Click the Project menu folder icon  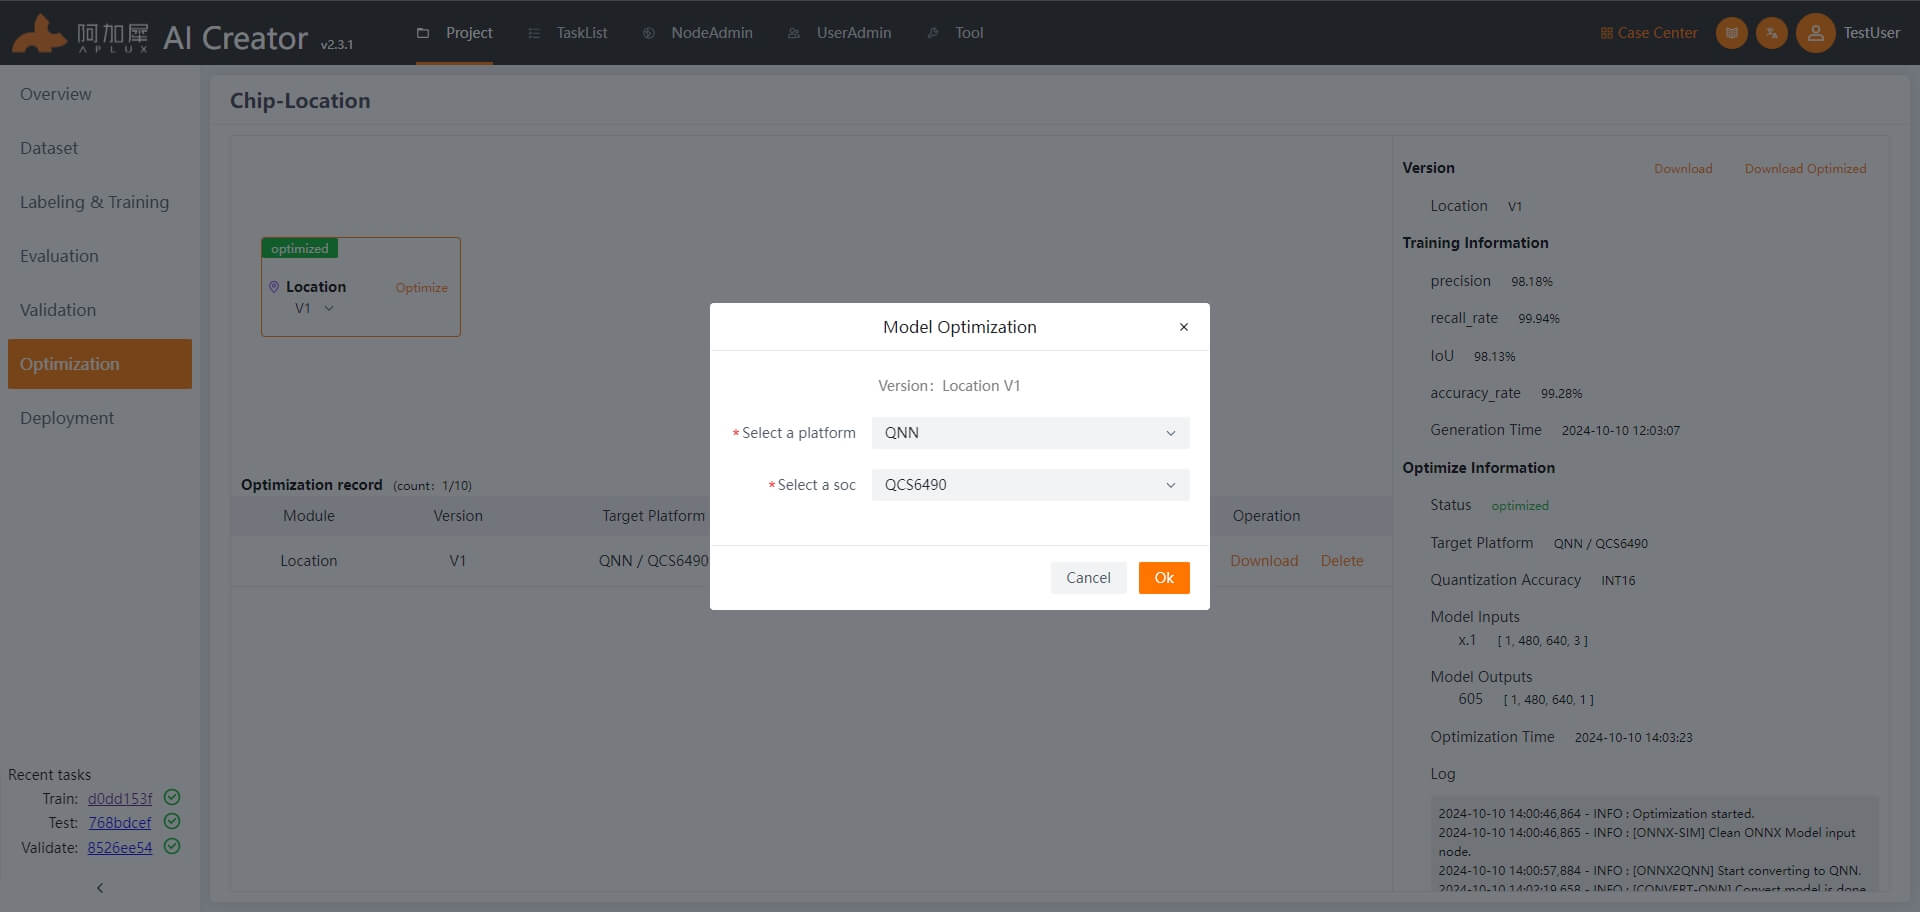(x=423, y=33)
